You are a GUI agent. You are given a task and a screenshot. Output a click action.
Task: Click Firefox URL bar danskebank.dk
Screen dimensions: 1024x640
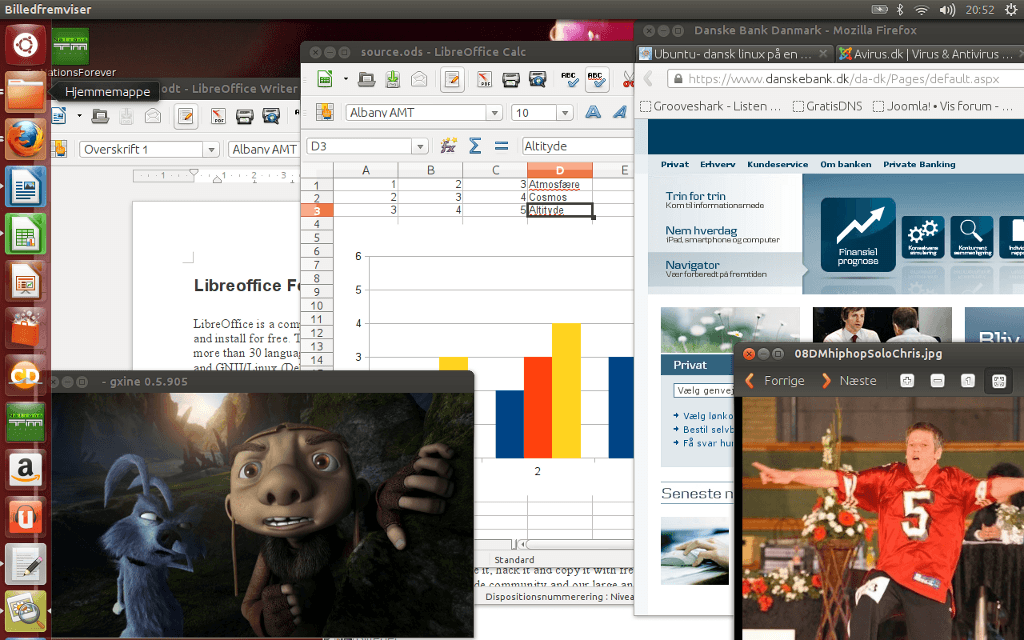pyautogui.click(x=845, y=79)
